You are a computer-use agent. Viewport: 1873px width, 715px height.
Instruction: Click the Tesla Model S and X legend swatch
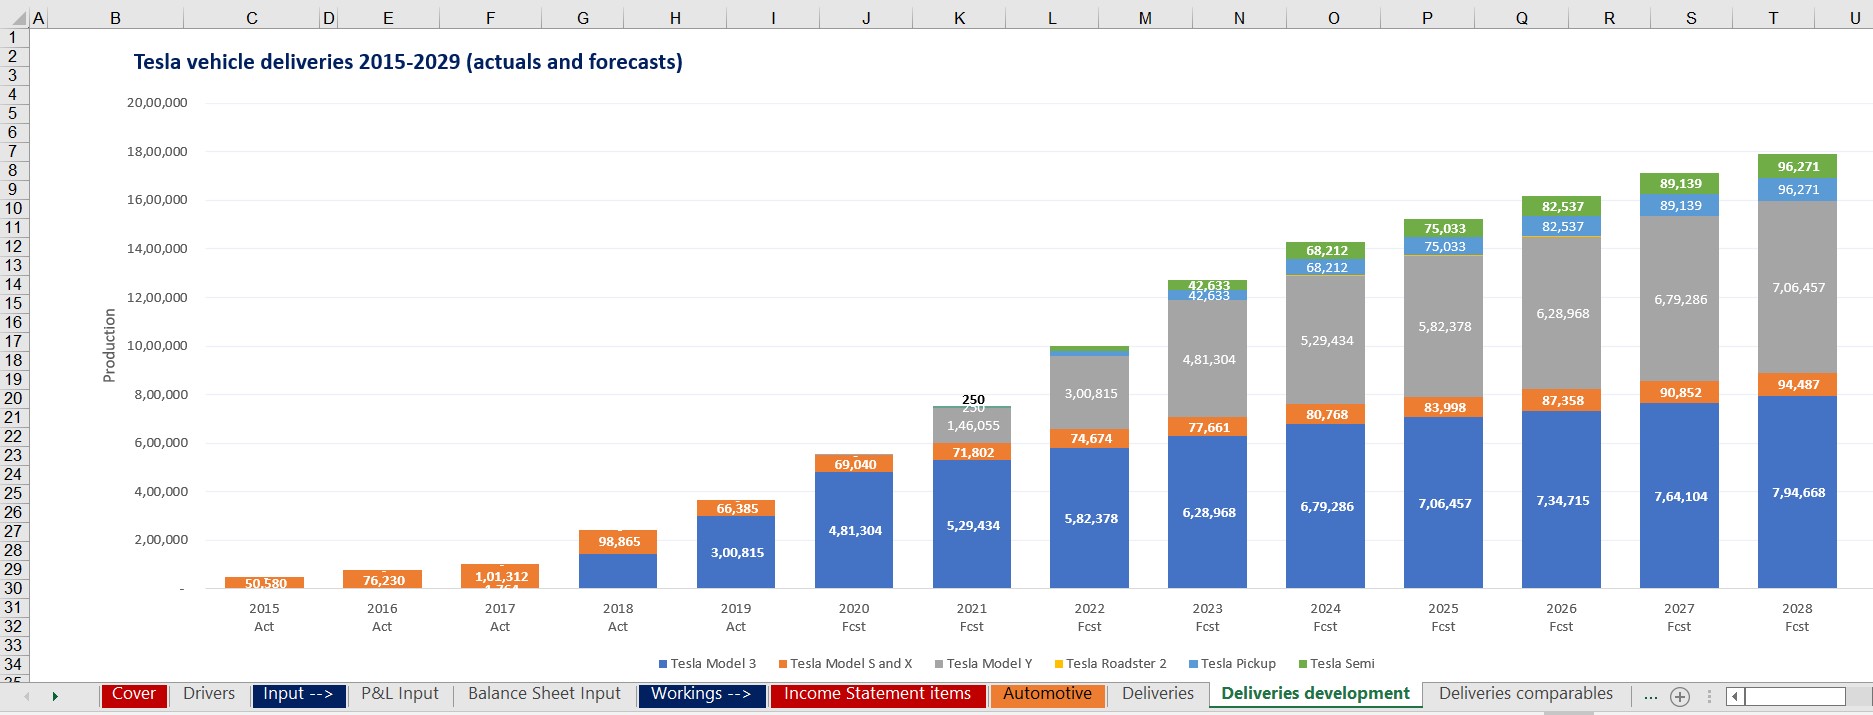783,664
